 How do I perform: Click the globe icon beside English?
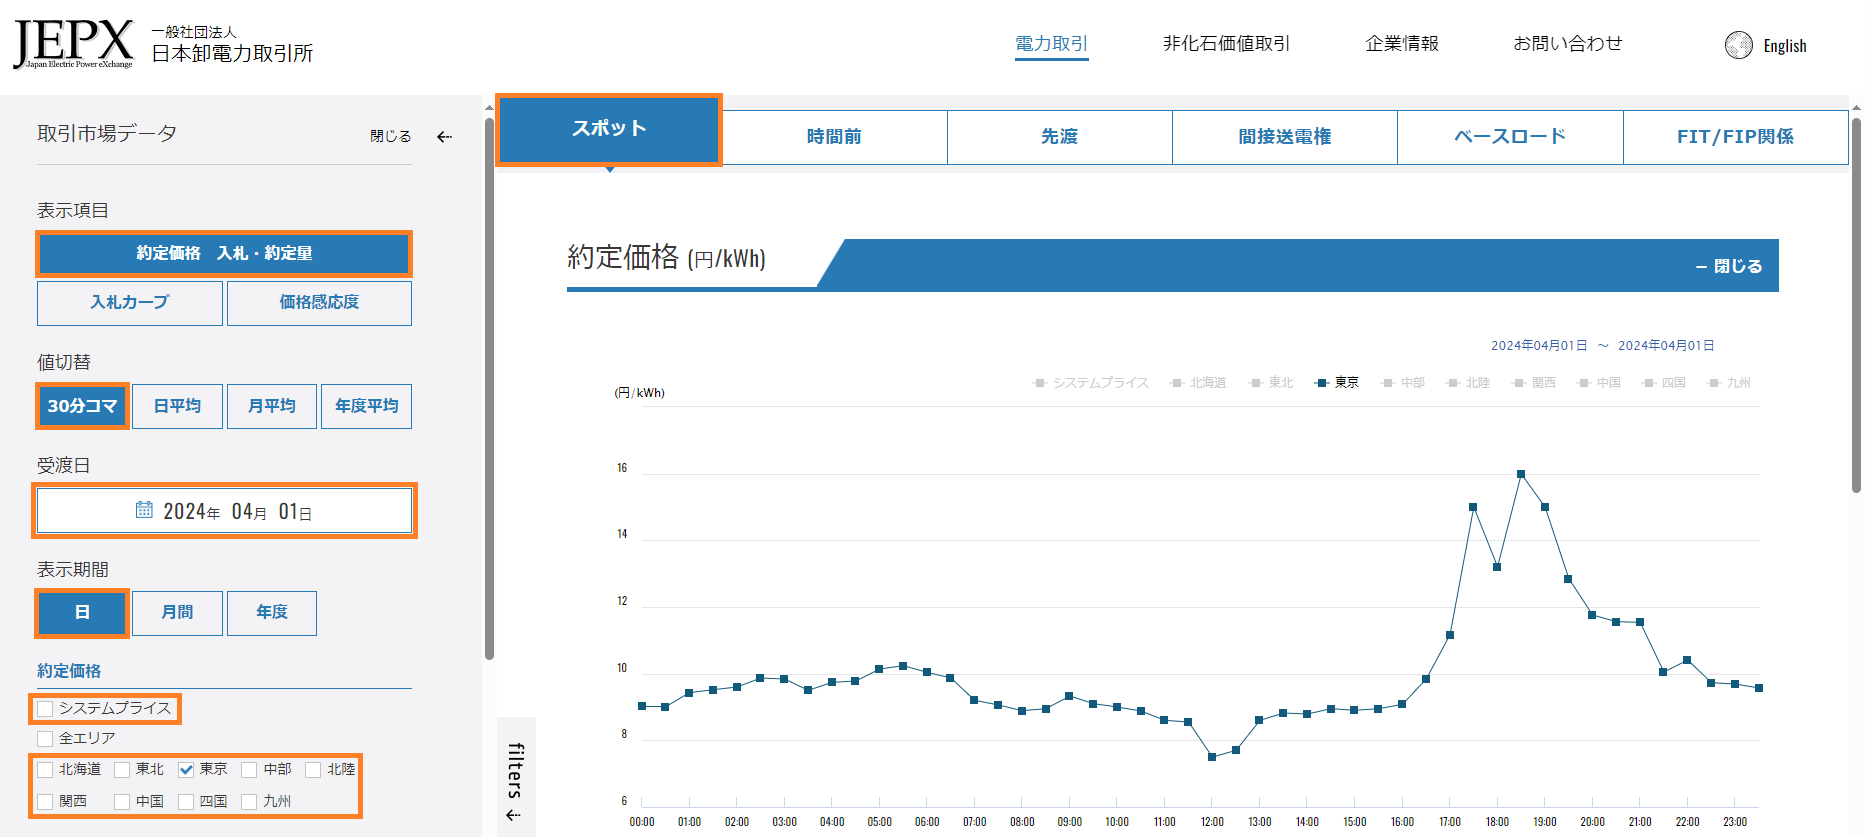[x=1738, y=45]
